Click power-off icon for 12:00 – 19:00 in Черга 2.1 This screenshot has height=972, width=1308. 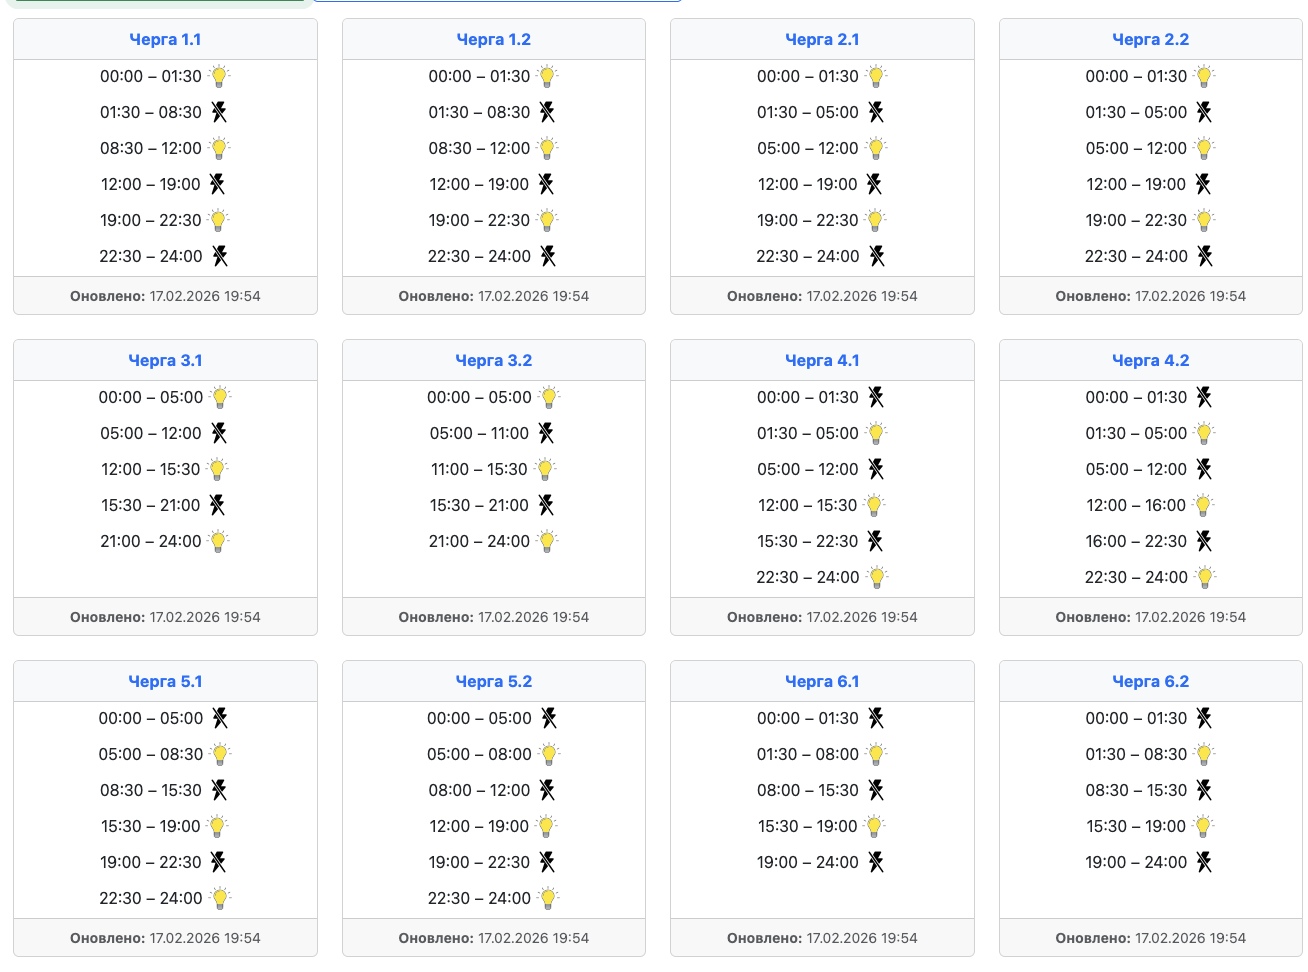click(874, 184)
